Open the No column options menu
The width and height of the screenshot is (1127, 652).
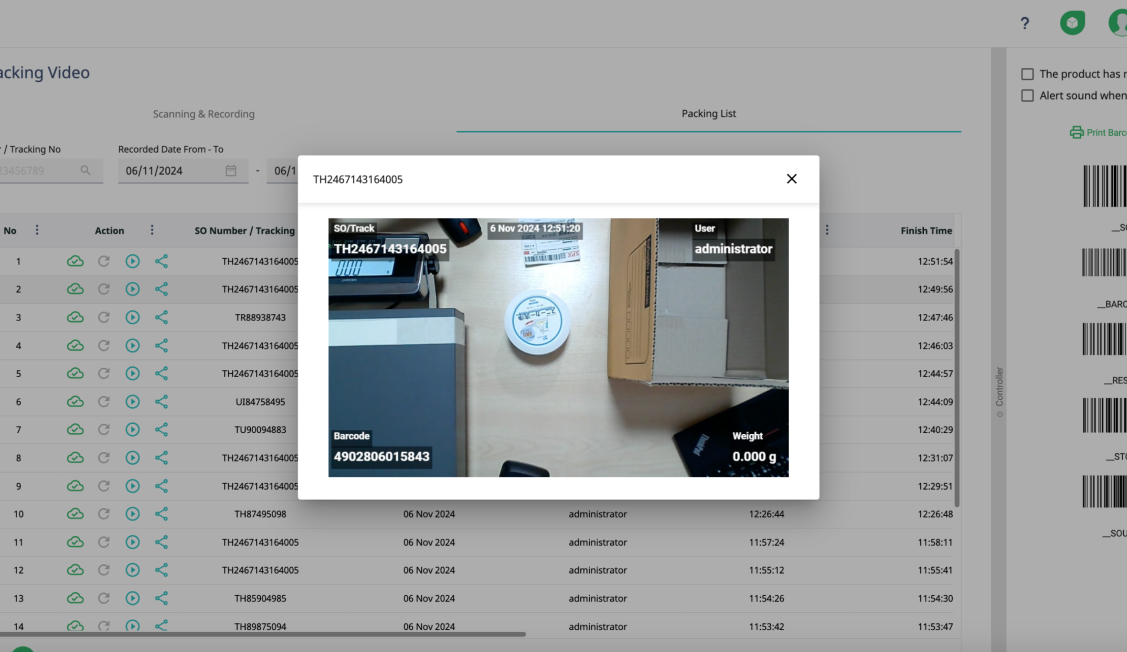click(x=37, y=230)
